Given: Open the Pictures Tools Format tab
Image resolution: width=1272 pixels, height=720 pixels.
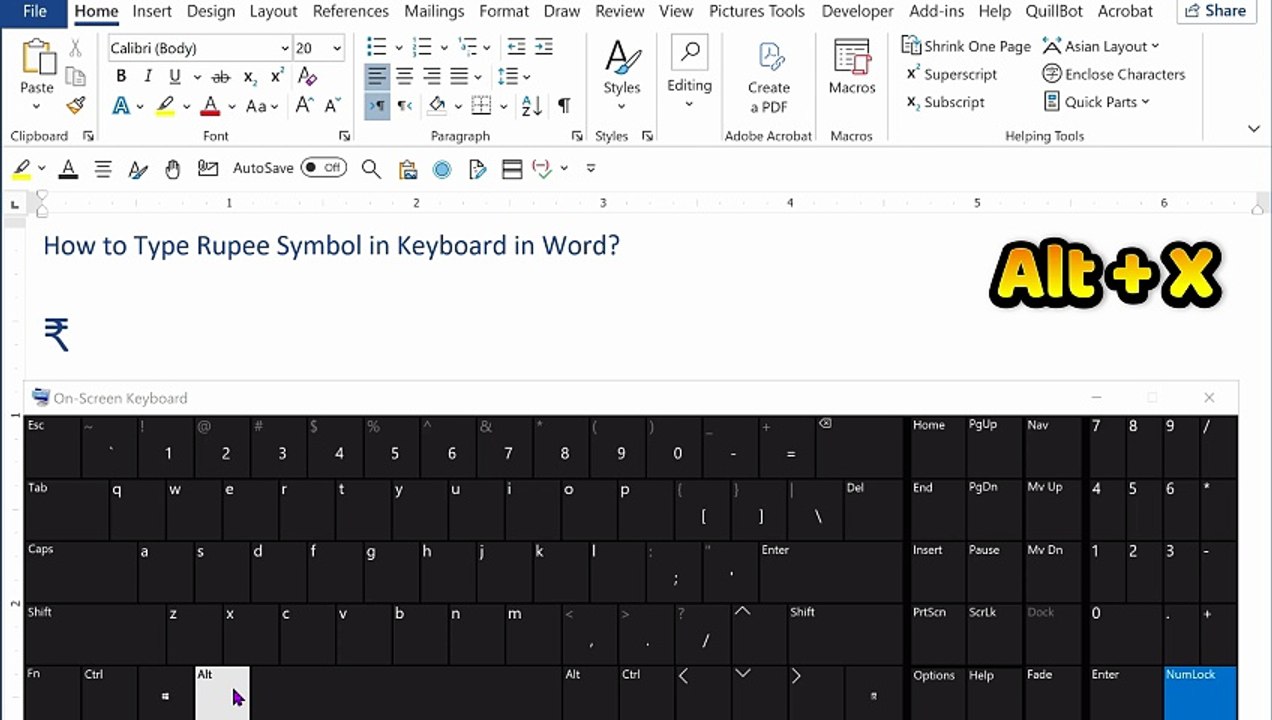Looking at the screenshot, I should [x=504, y=12].
